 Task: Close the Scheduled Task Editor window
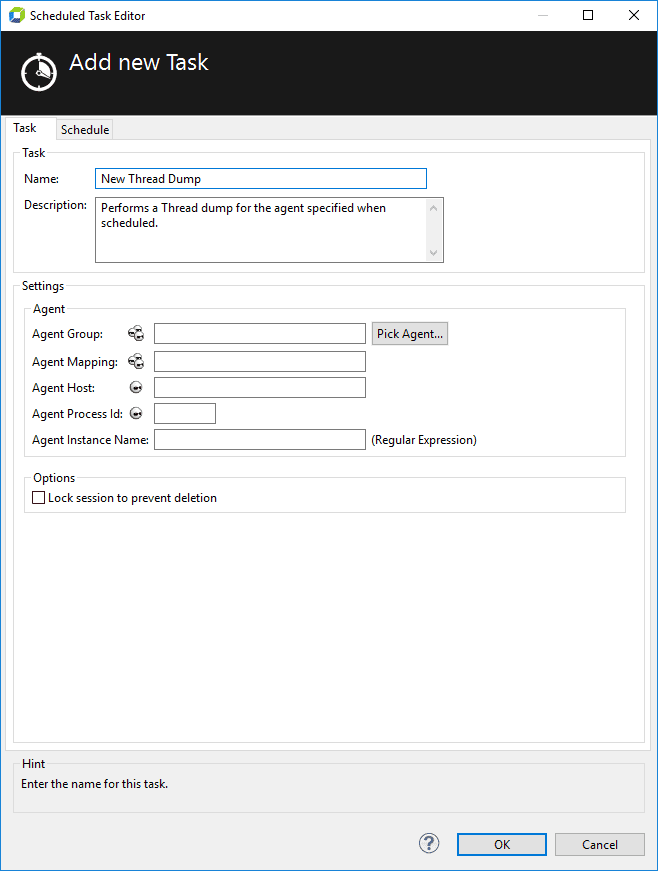pyautogui.click(x=634, y=15)
